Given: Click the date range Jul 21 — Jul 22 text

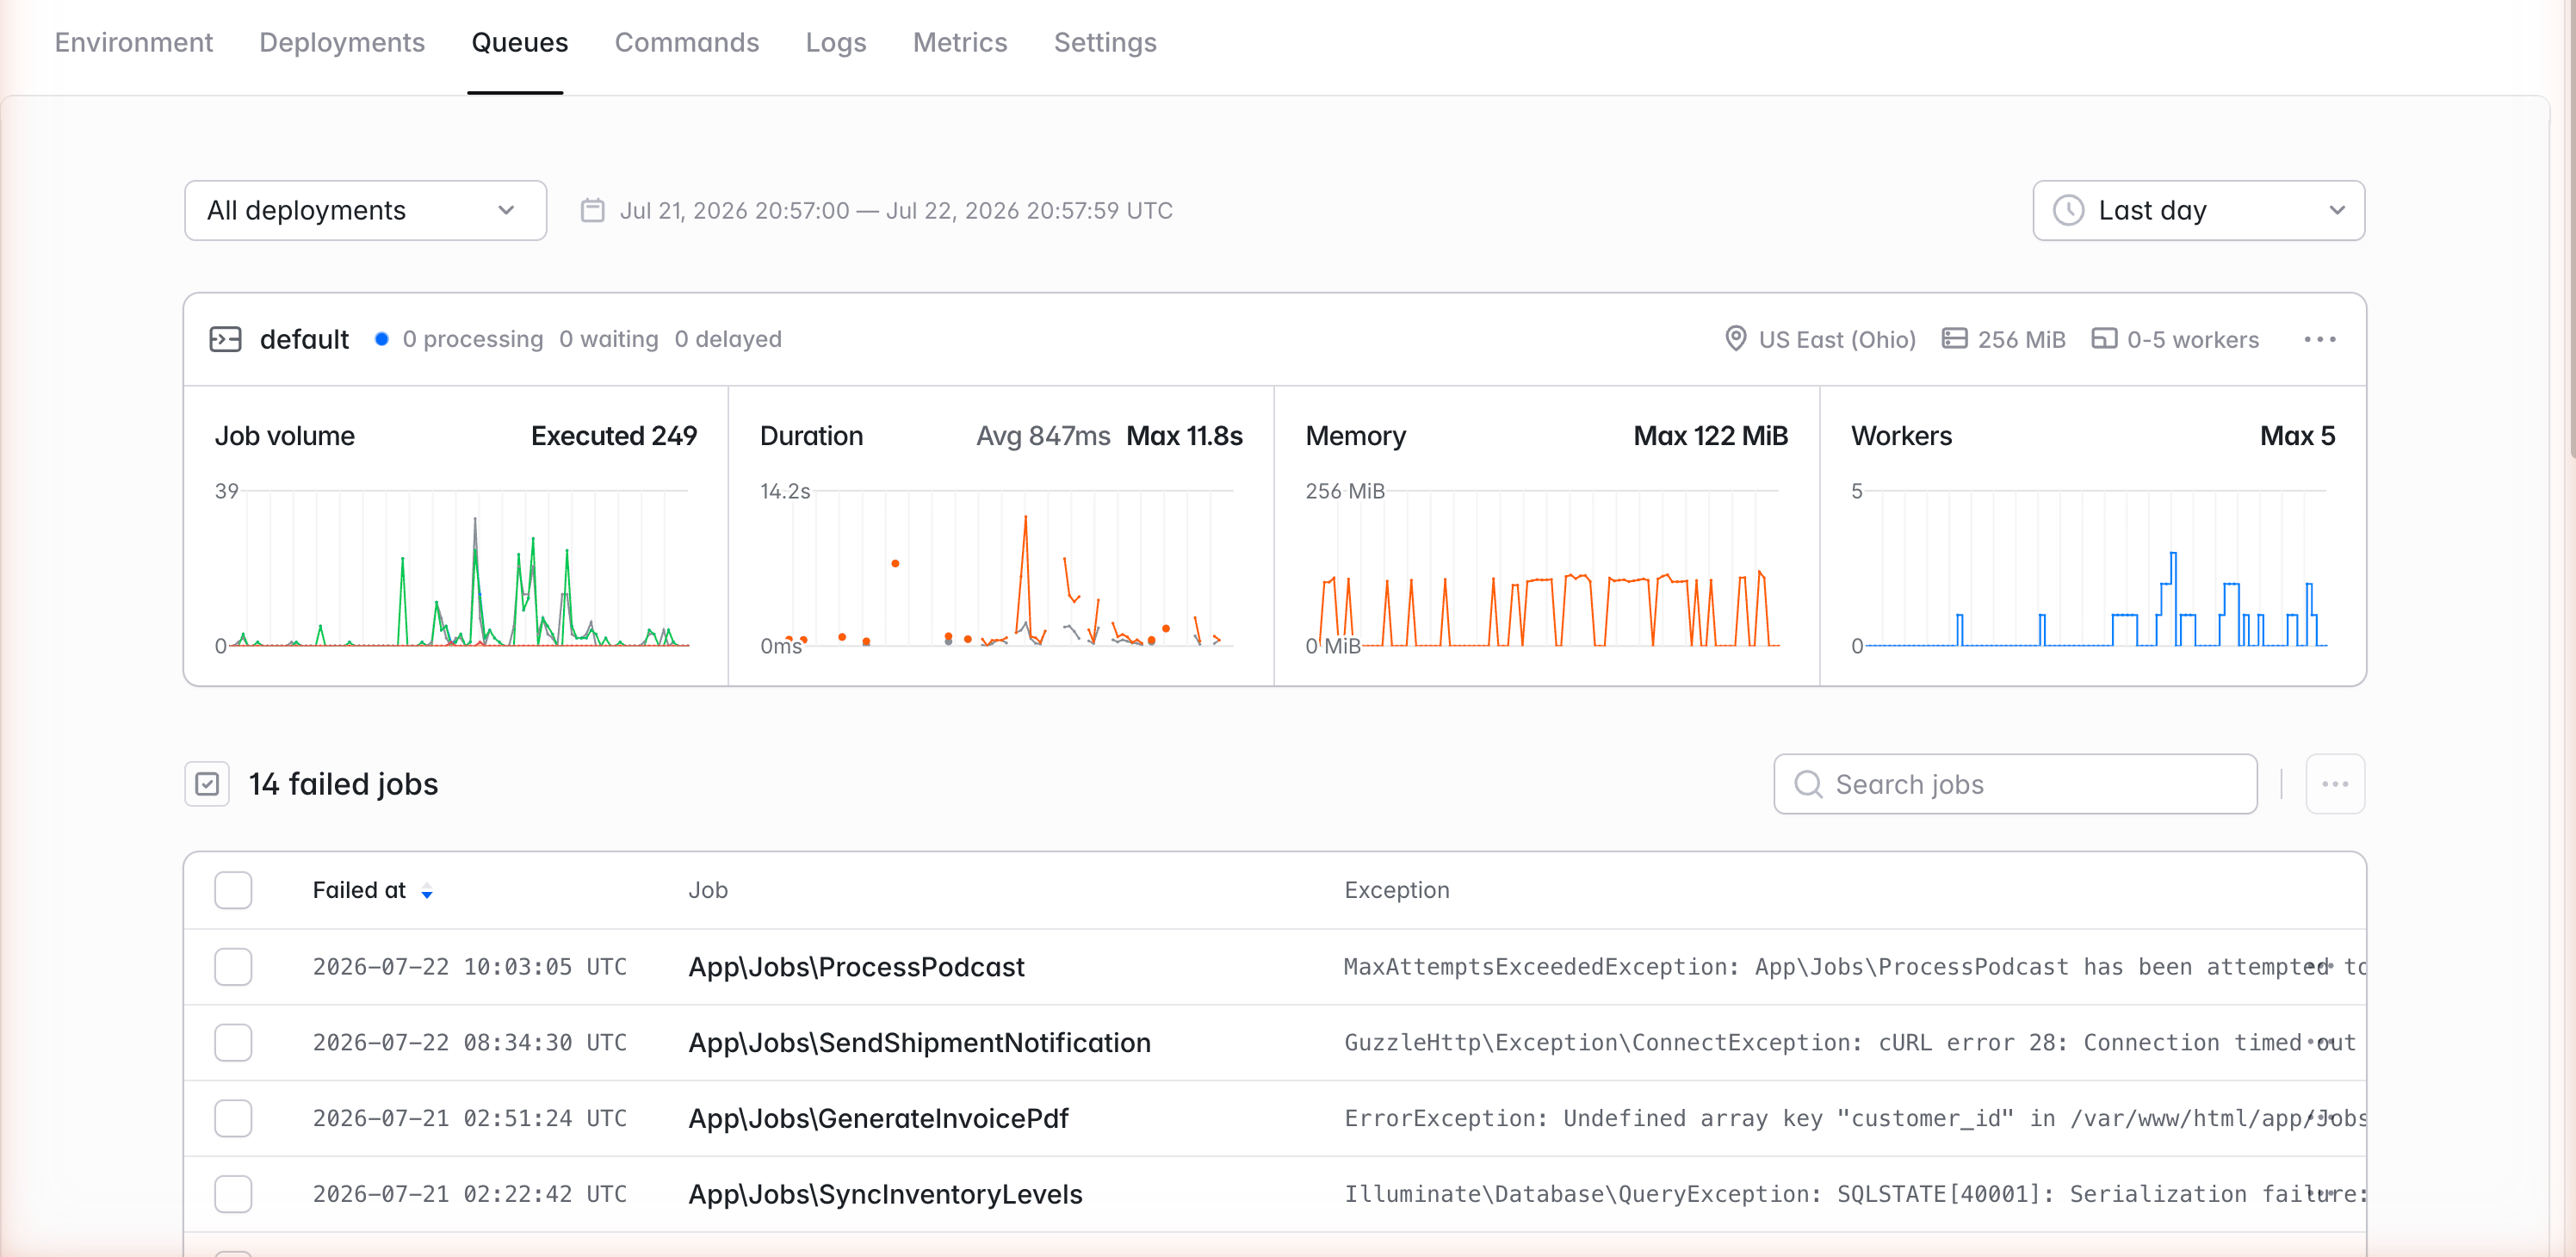Looking at the screenshot, I should coord(896,210).
